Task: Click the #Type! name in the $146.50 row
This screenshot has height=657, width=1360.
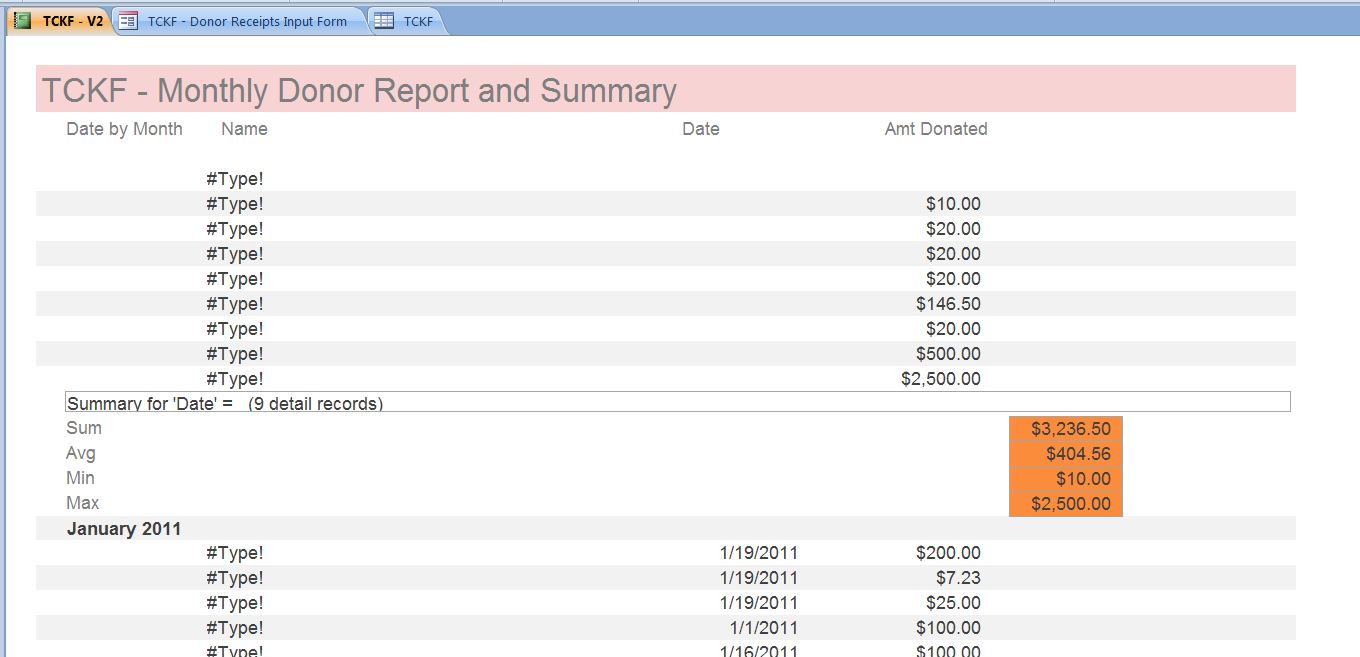Action: pyautogui.click(x=235, y=304)
